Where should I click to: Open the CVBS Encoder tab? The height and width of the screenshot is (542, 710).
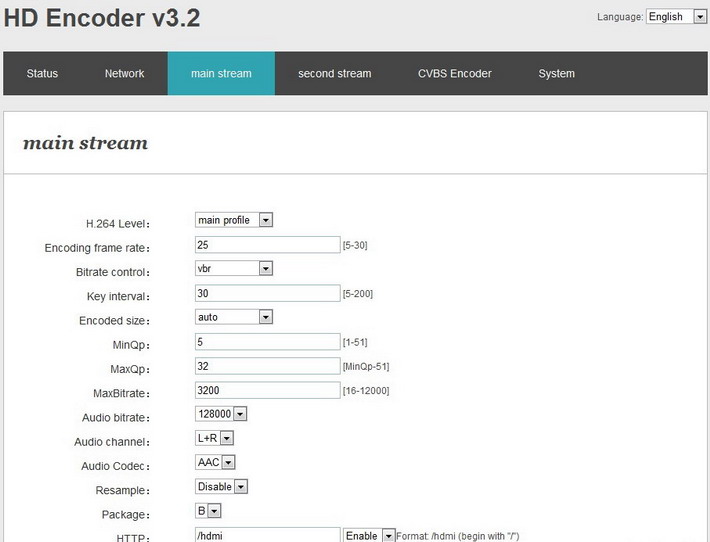[x=454, y=73]
